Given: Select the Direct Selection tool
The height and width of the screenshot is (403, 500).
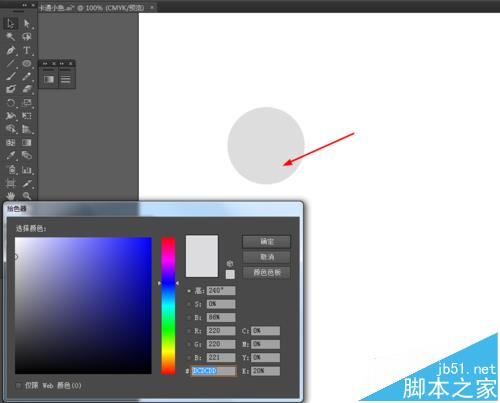Looking at the screenshot, I should pyautogui.click(x=27, y=24).
